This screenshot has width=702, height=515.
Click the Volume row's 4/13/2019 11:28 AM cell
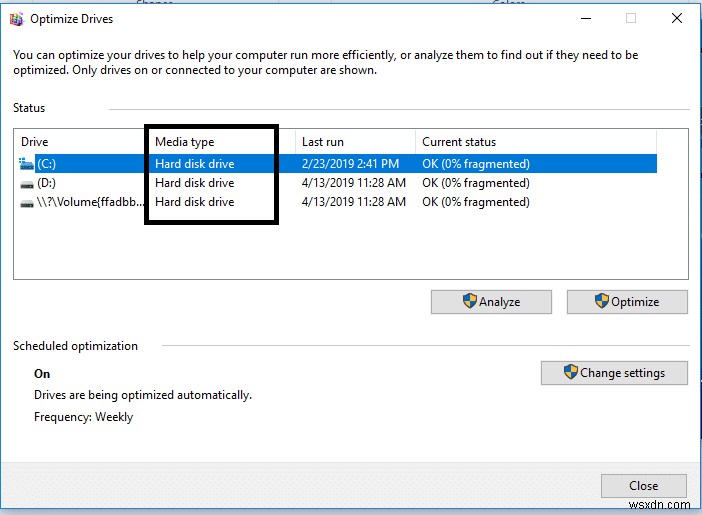point(354,202)
